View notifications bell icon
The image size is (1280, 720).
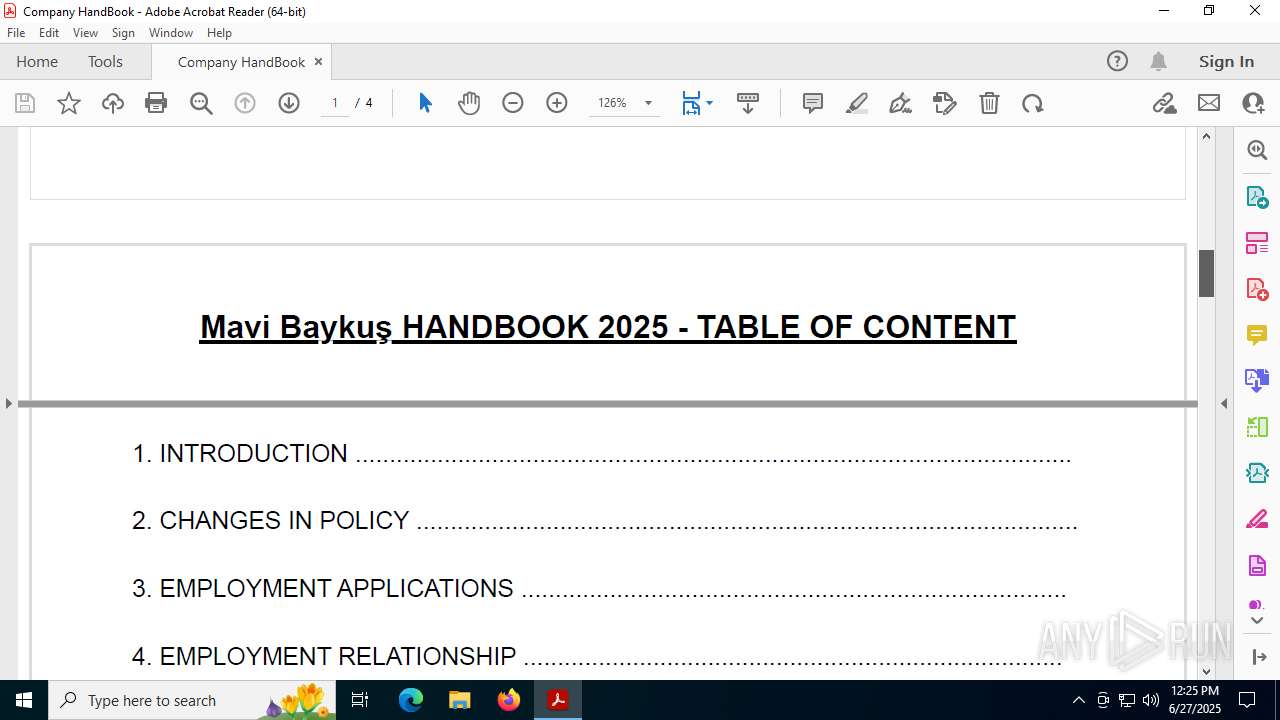click(x=1158, y=61)
